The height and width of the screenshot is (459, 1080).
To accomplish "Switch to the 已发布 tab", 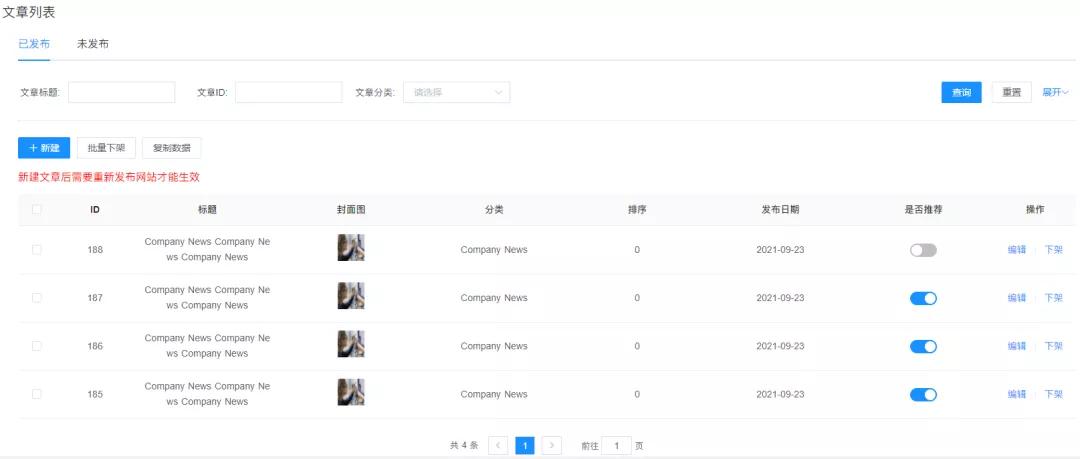I will pyautogui.click(x=34, y=44).
